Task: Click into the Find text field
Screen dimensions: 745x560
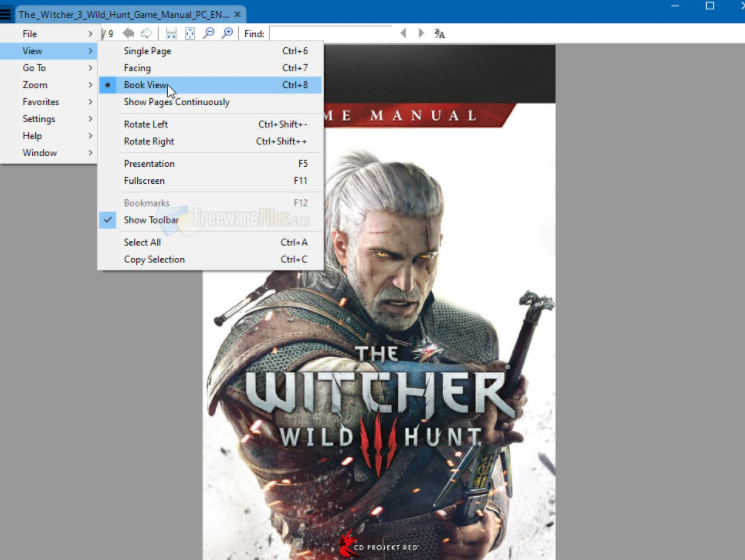Action: pos(331,33)
